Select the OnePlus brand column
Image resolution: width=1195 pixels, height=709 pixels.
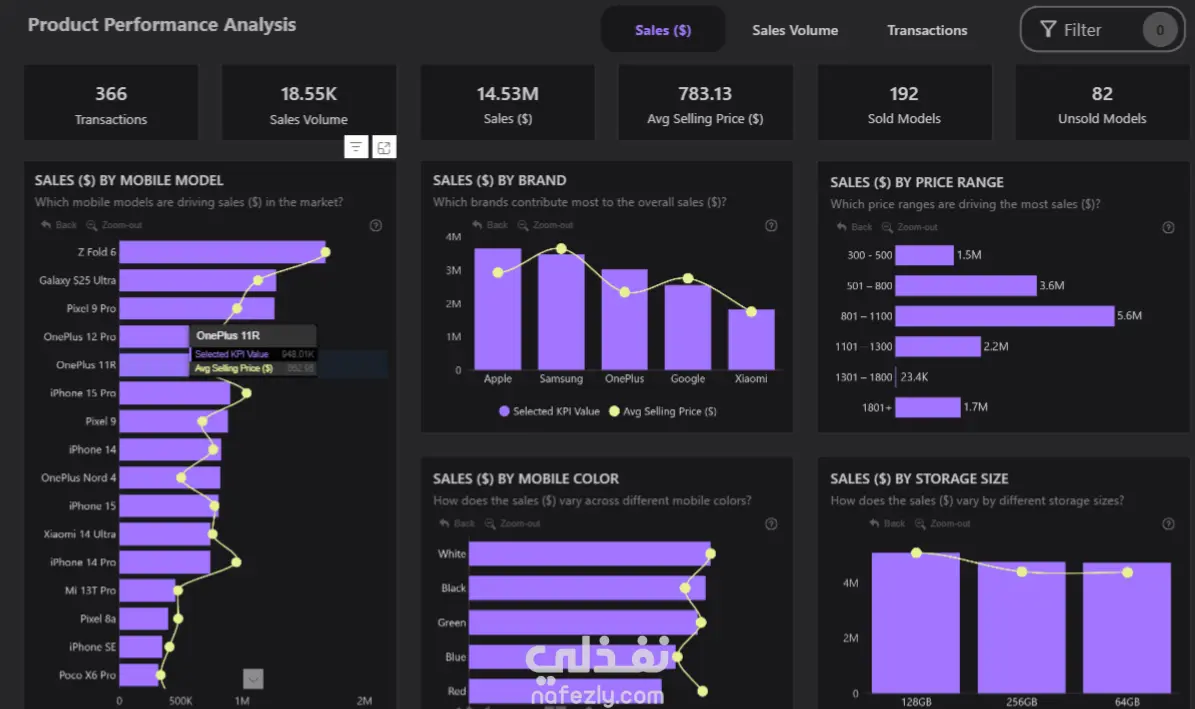click(624, 319)
